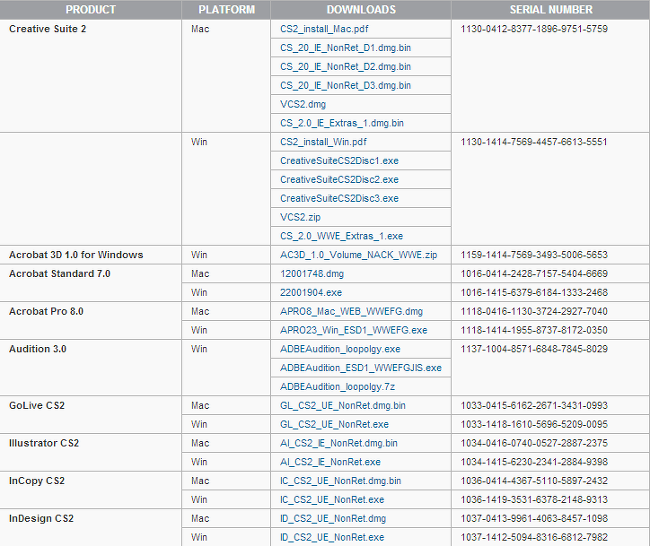Download ID_CS2_UE_NonRet.dmg
Viewport: 650px width, 546px height.
point(333,519)
